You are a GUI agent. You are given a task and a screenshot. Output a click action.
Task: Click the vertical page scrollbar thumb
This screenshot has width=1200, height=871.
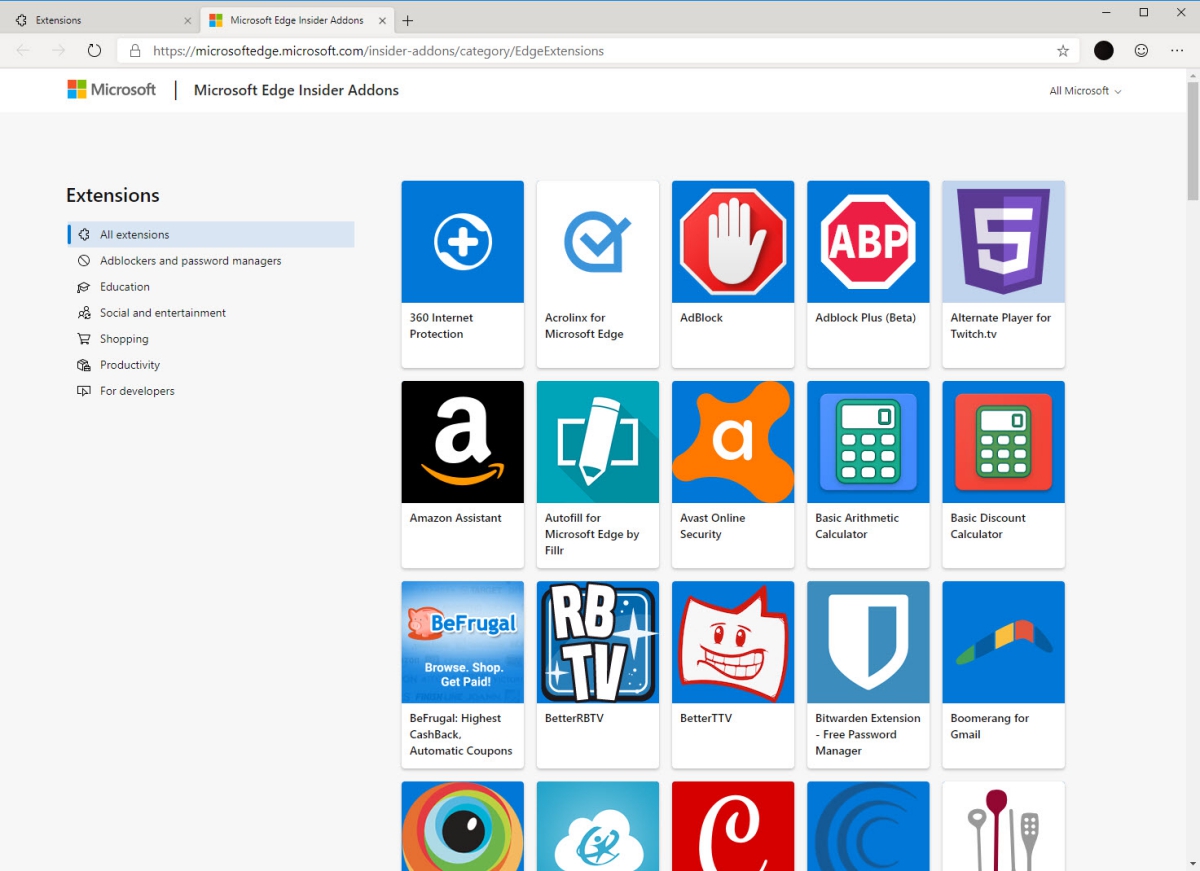pos(1192,140)
